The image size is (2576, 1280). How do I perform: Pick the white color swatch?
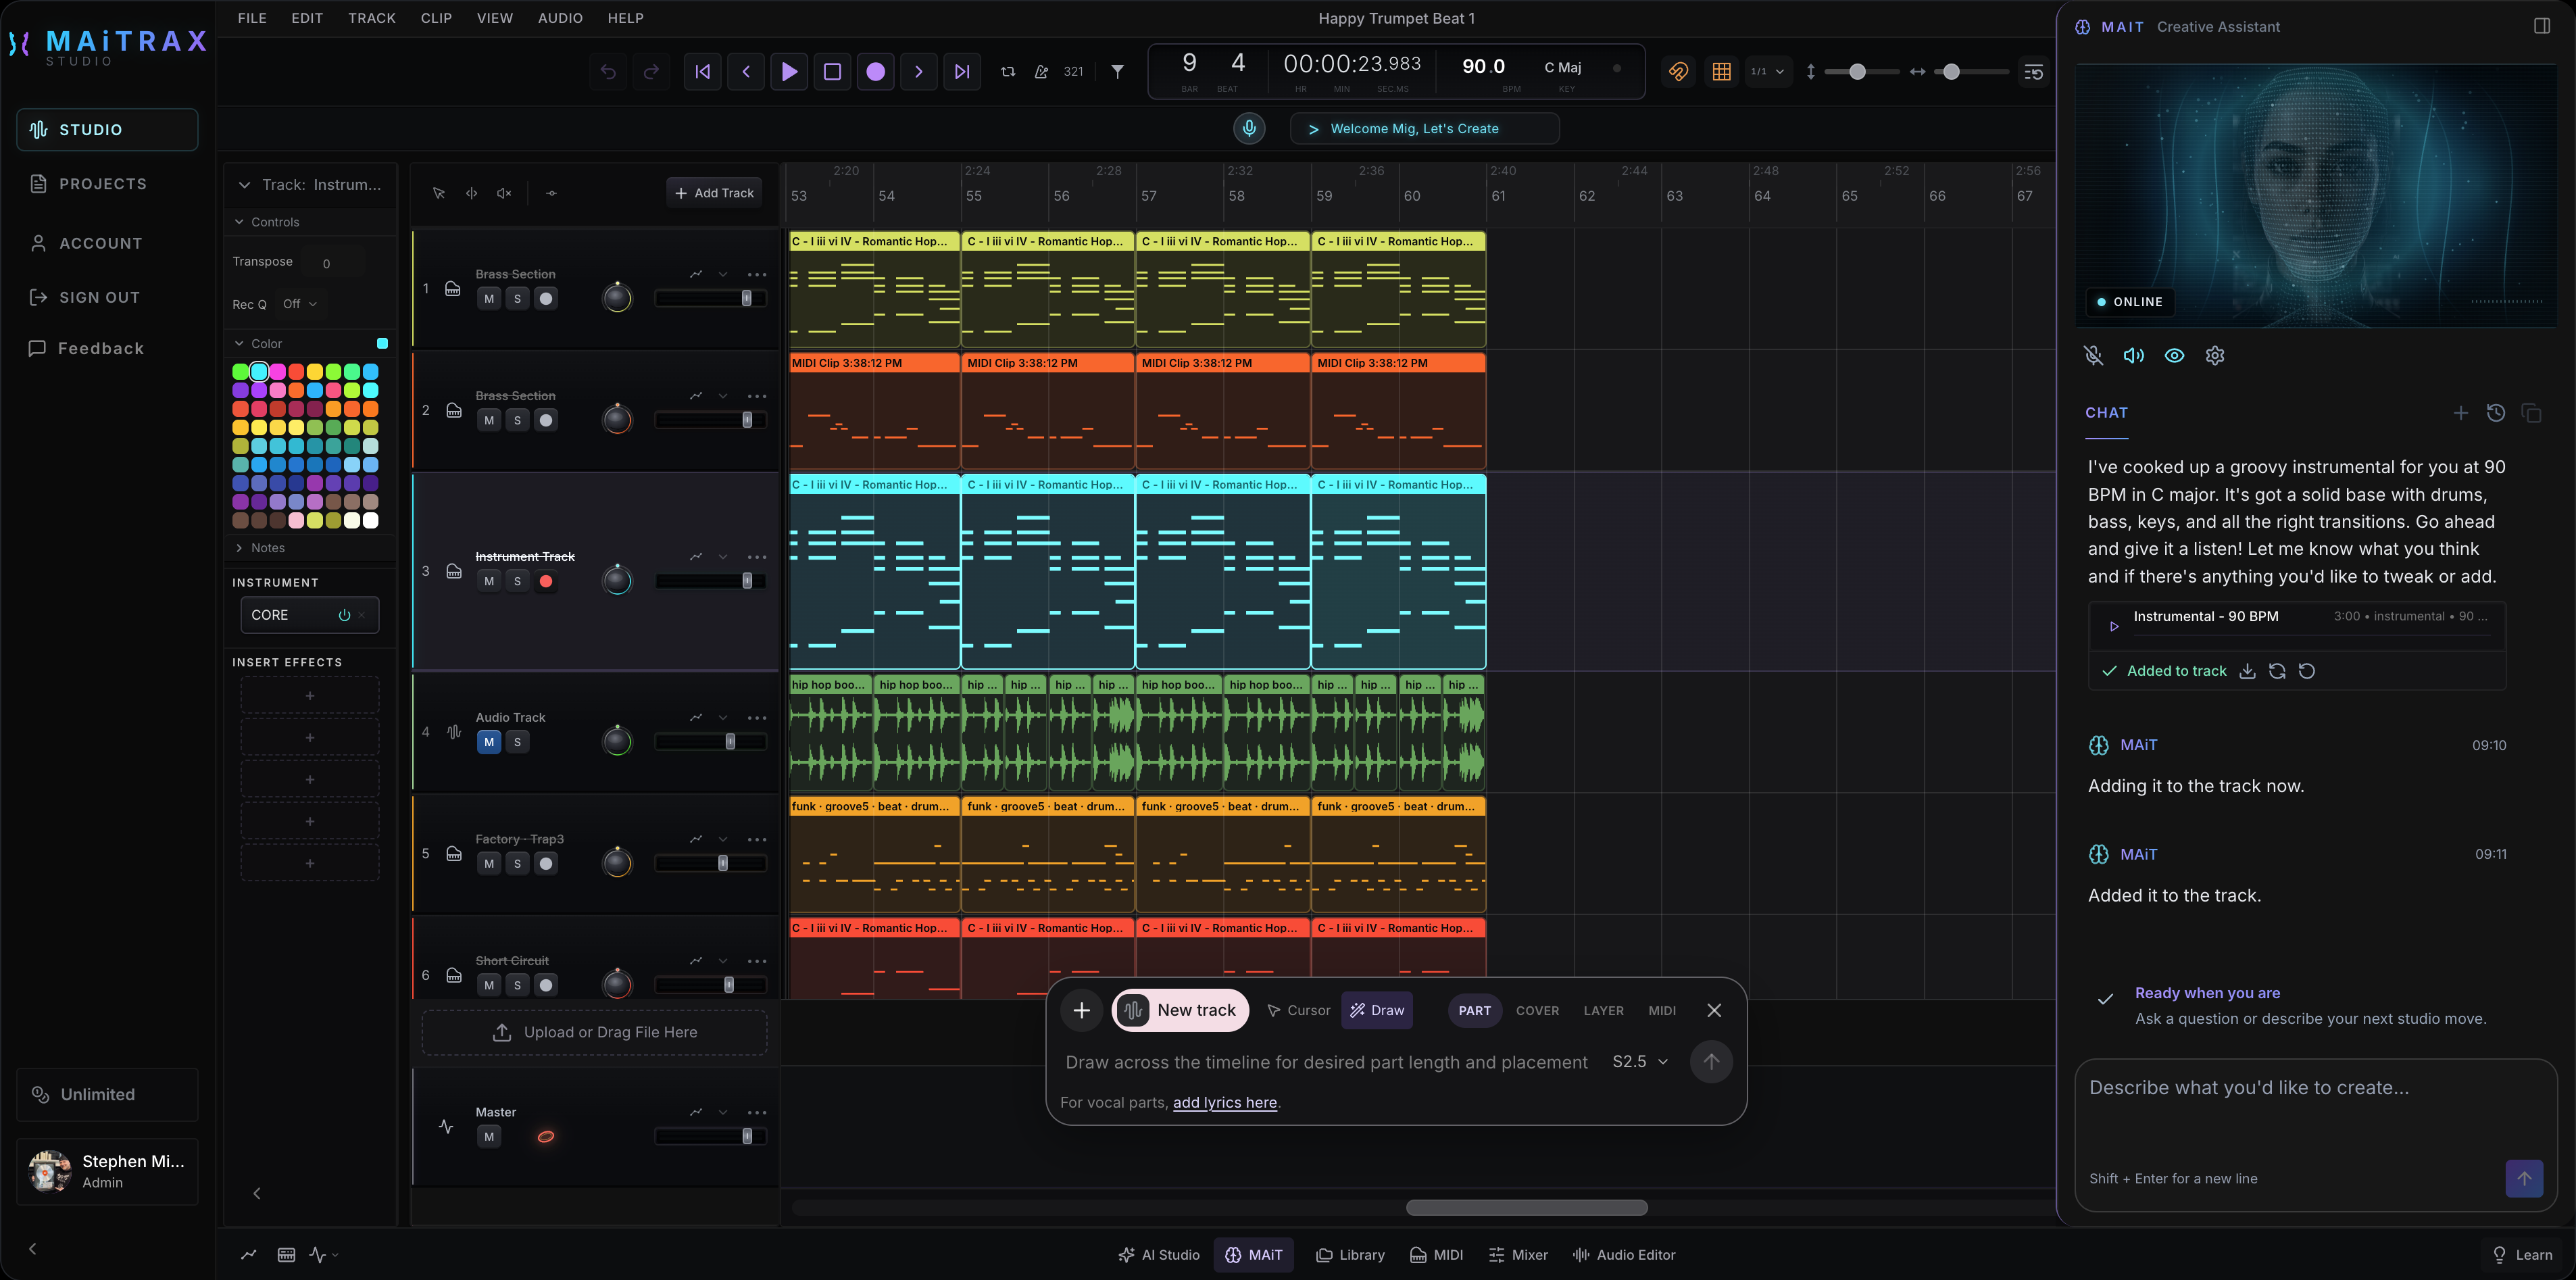[x=370, y=520]
